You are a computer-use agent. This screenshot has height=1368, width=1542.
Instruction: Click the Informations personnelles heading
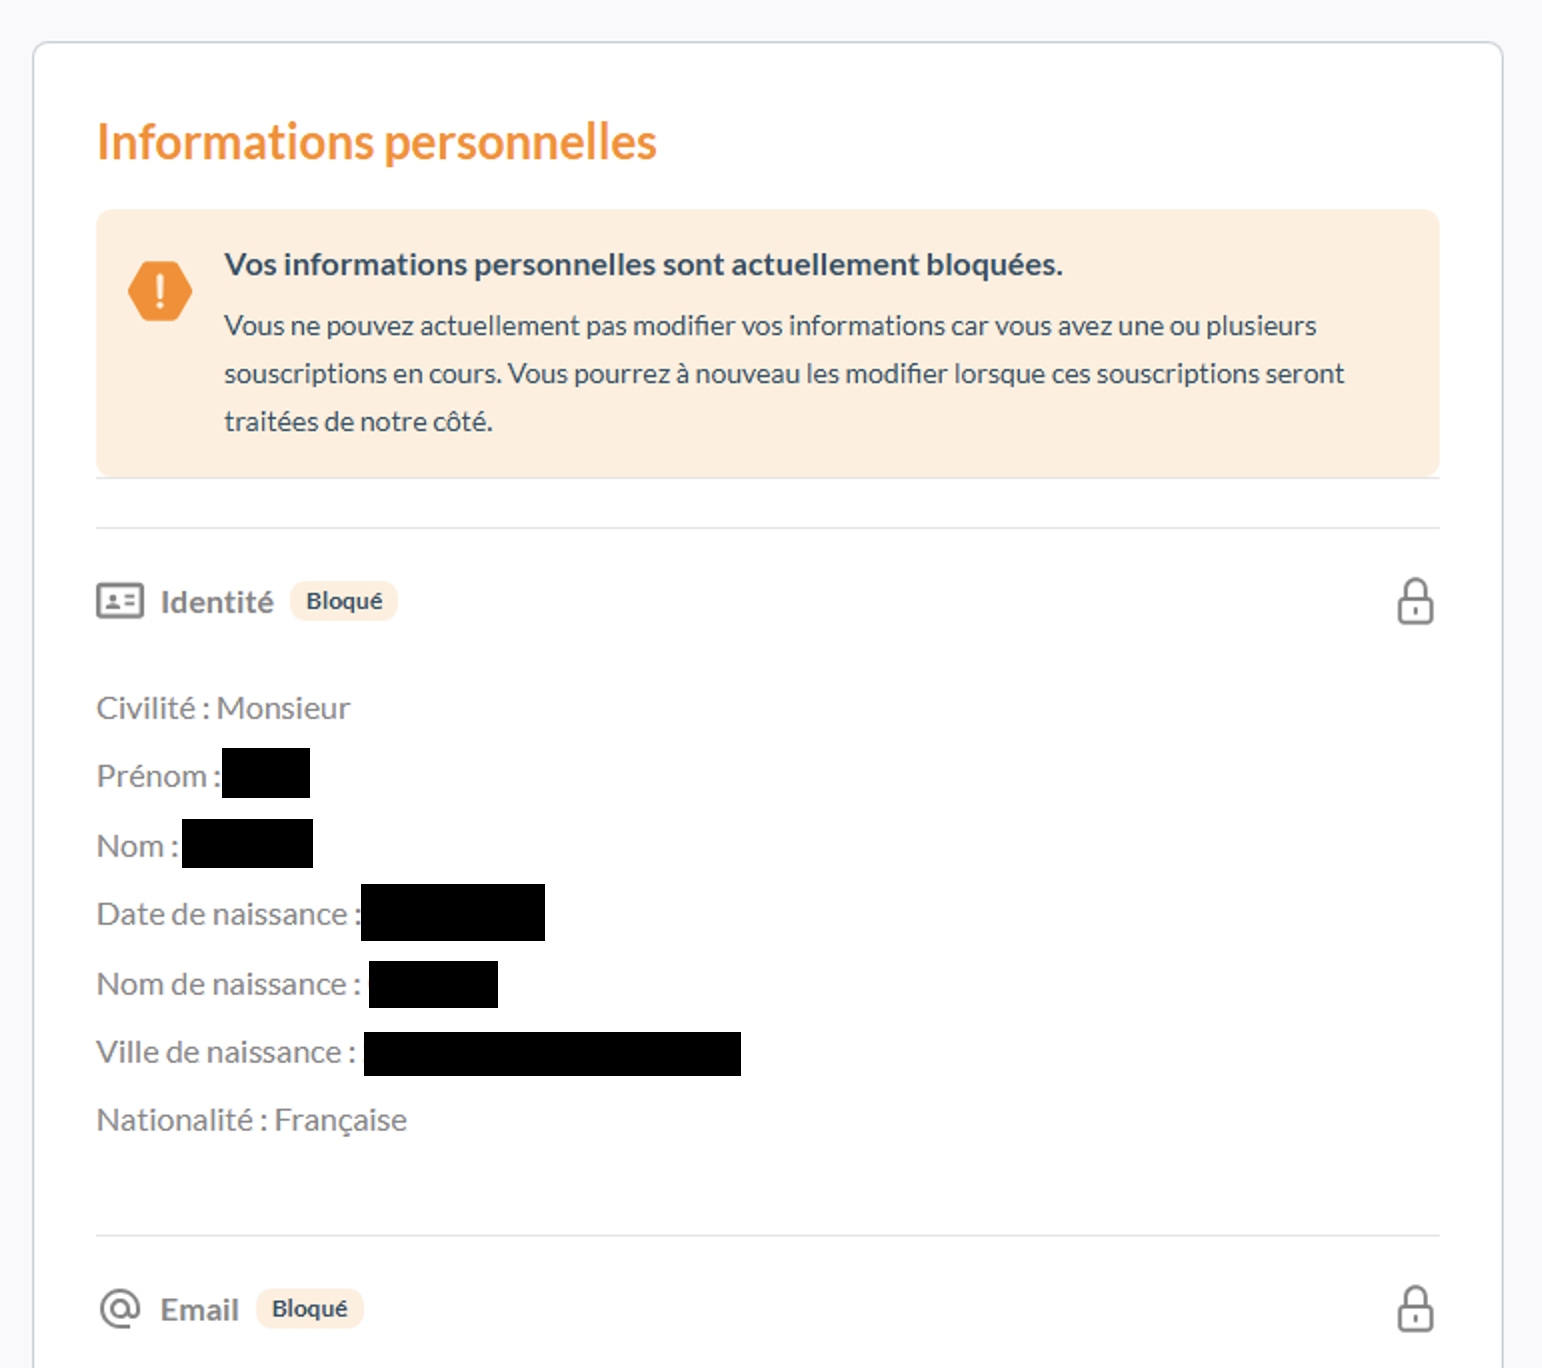pos(376,142)
